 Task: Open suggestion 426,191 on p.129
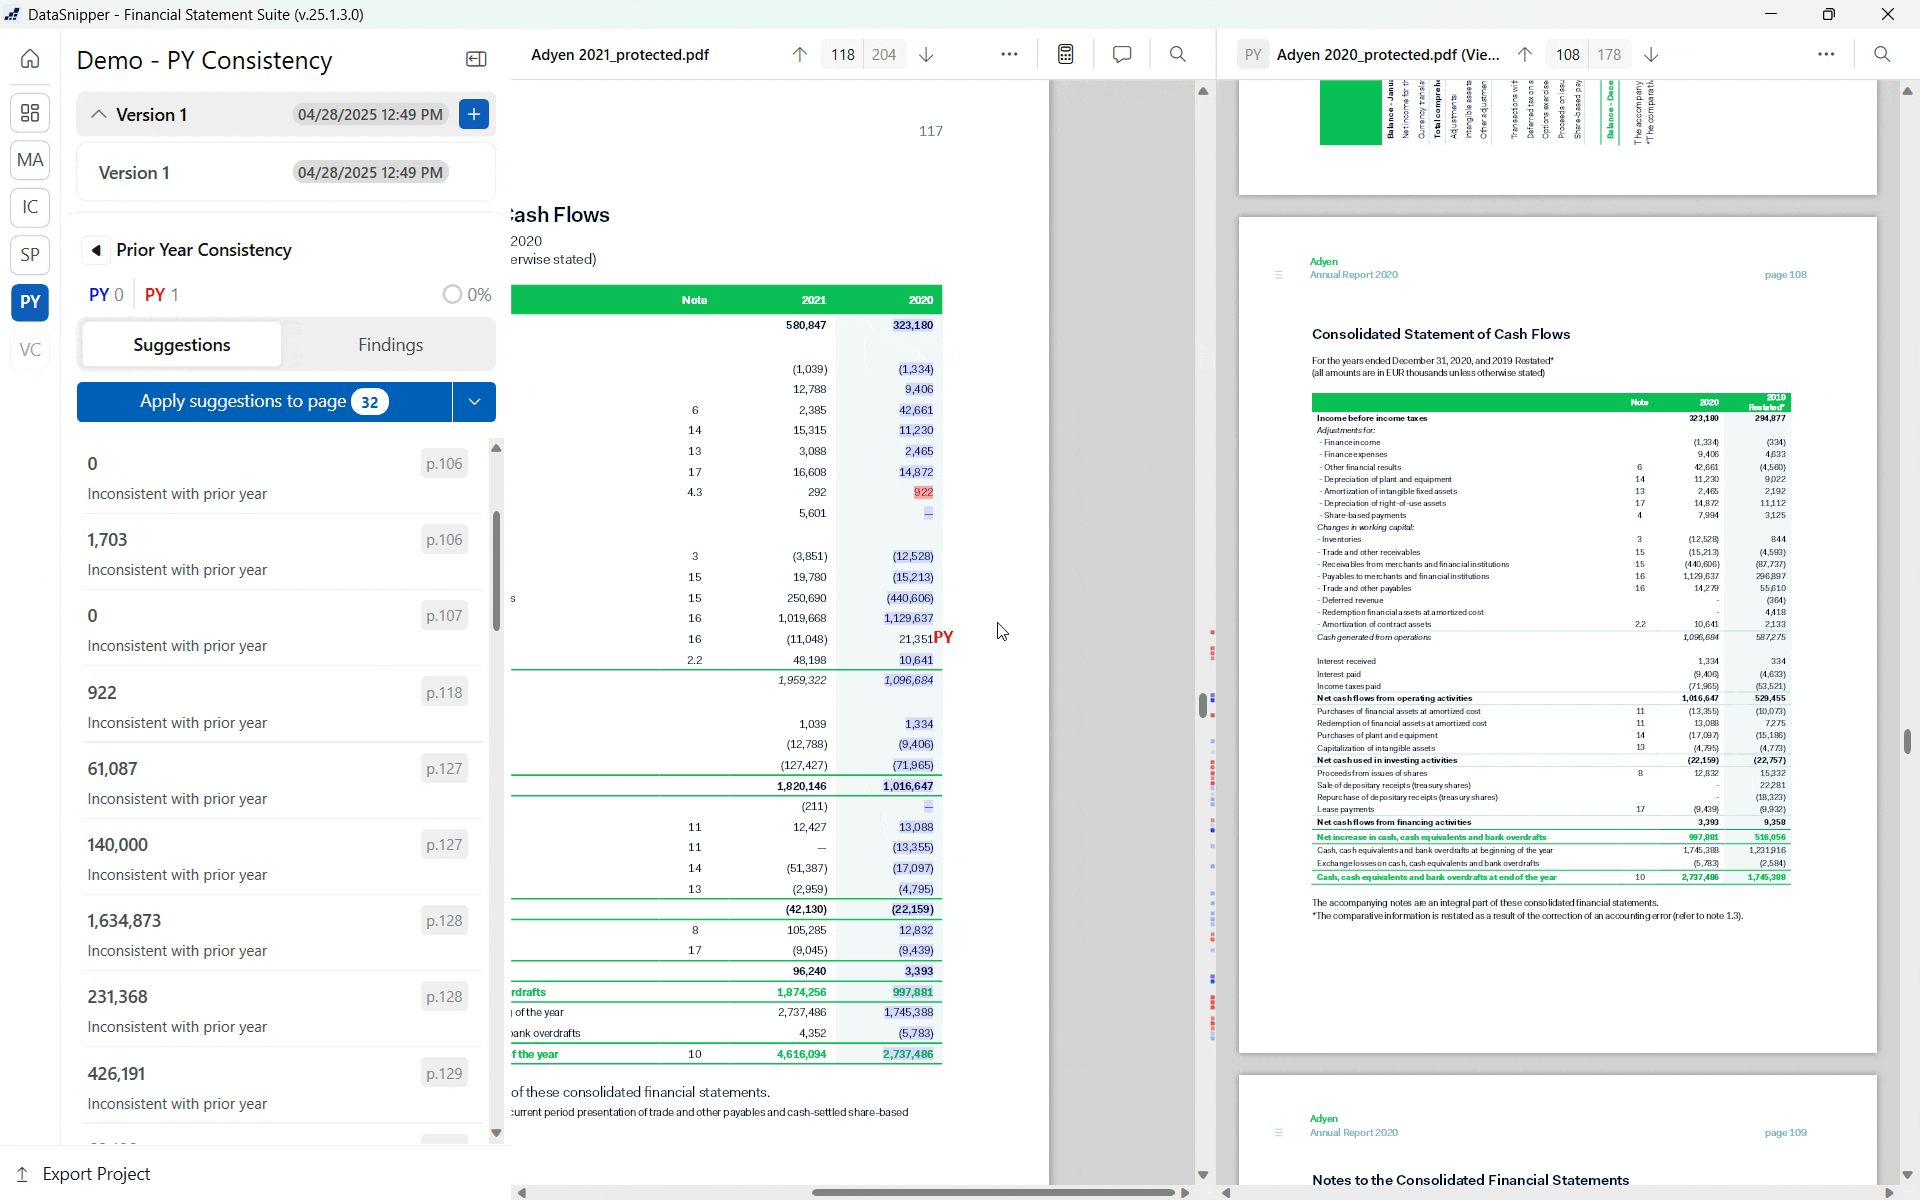[x=279, y=1087]
